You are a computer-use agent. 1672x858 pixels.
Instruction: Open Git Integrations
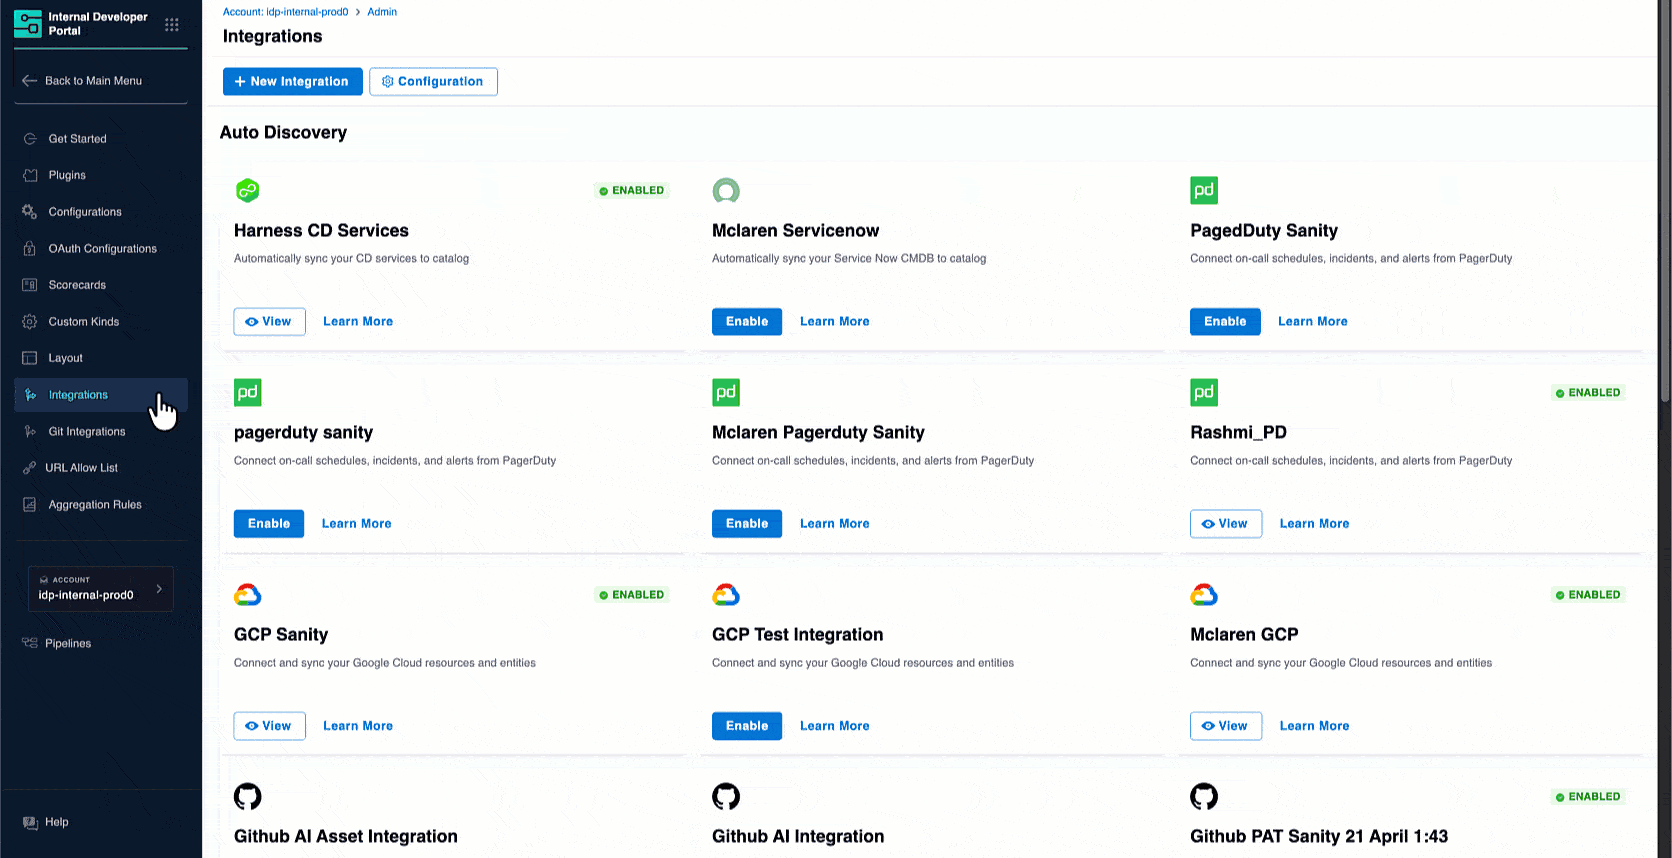coord(87,432)
